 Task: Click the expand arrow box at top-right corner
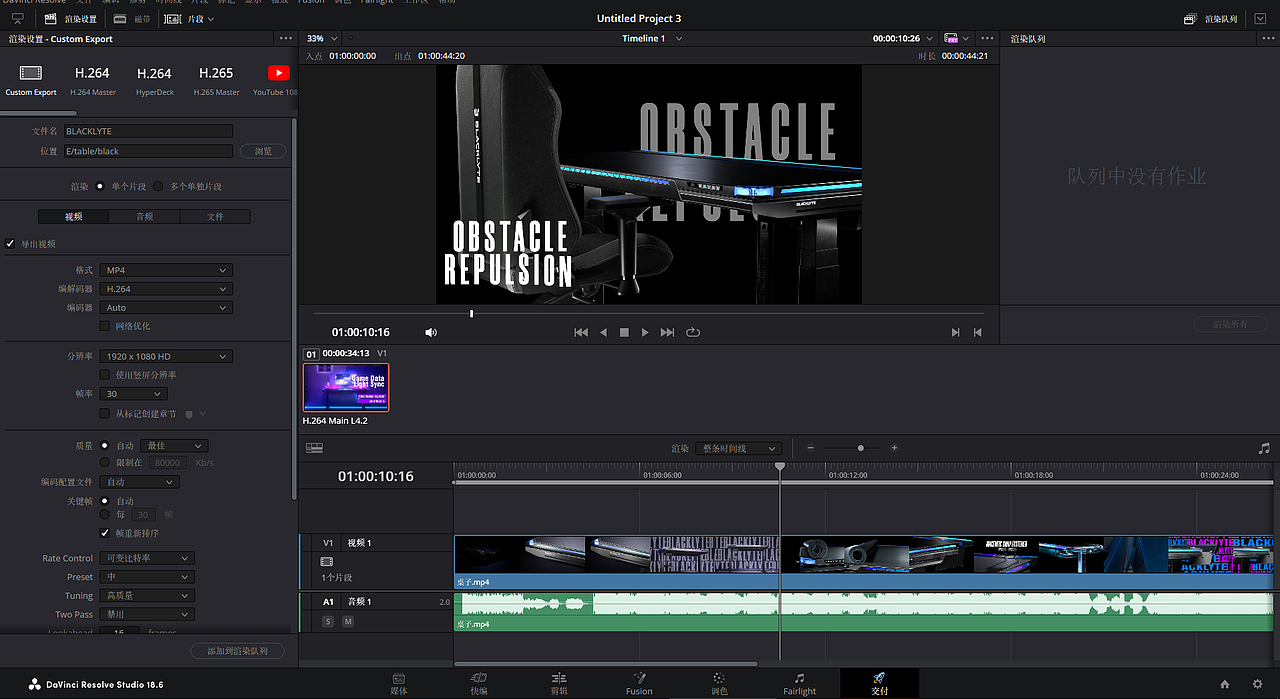(1259, 19)
